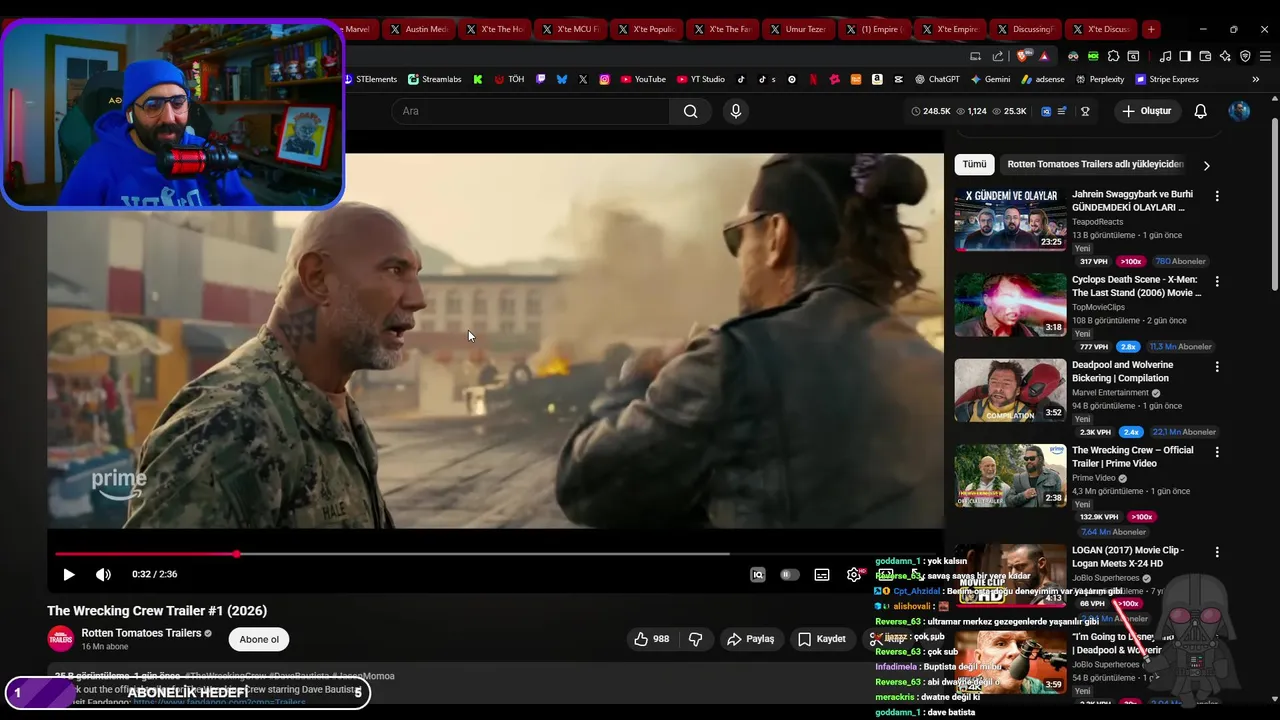
Task: Click the Amazon bookmark icon
Action: (877, 79)
